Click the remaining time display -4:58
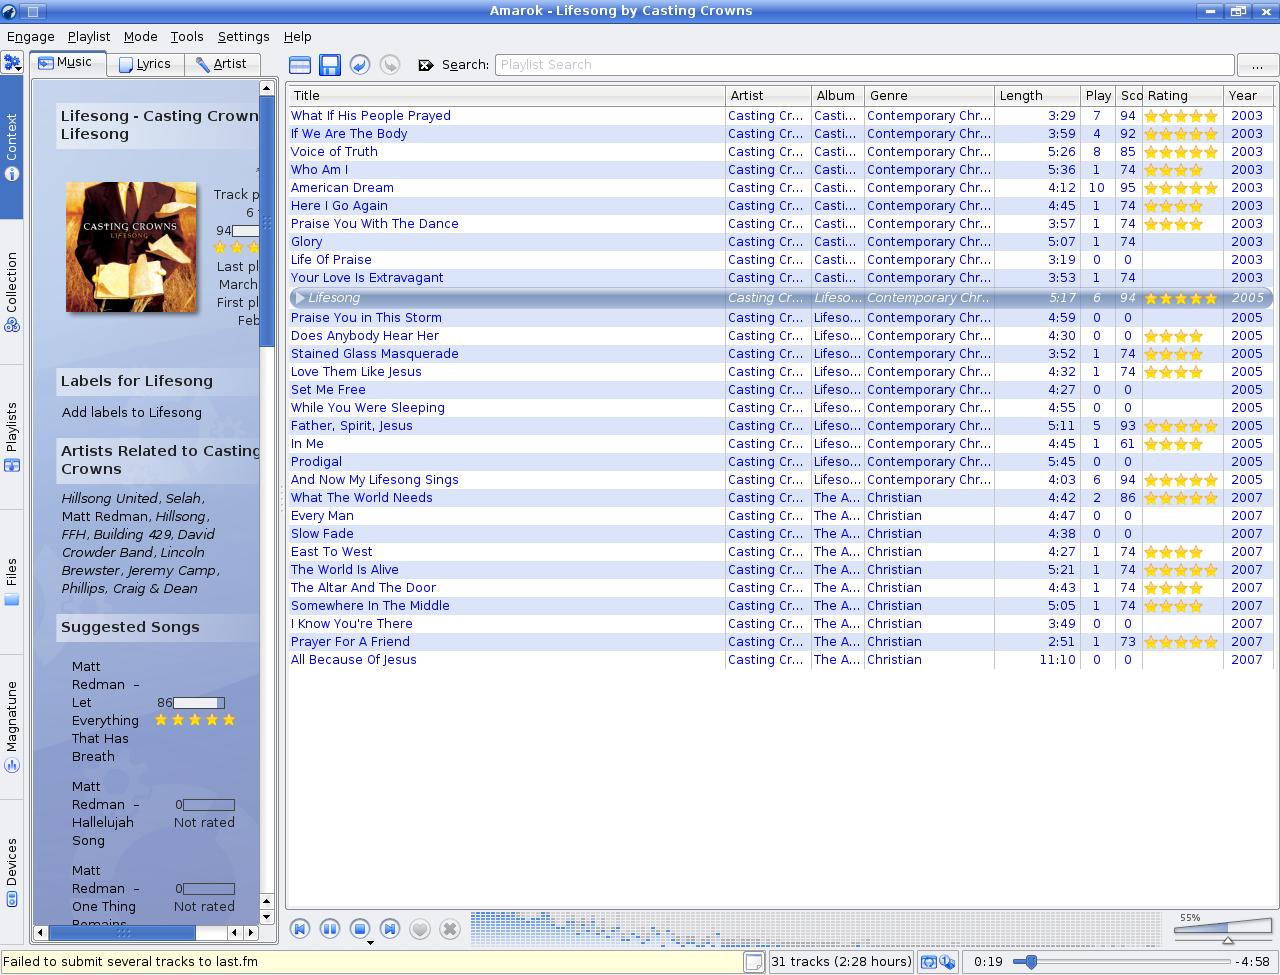The height and width of the screenshot is (975, 1280). [x=1253, y=962]
